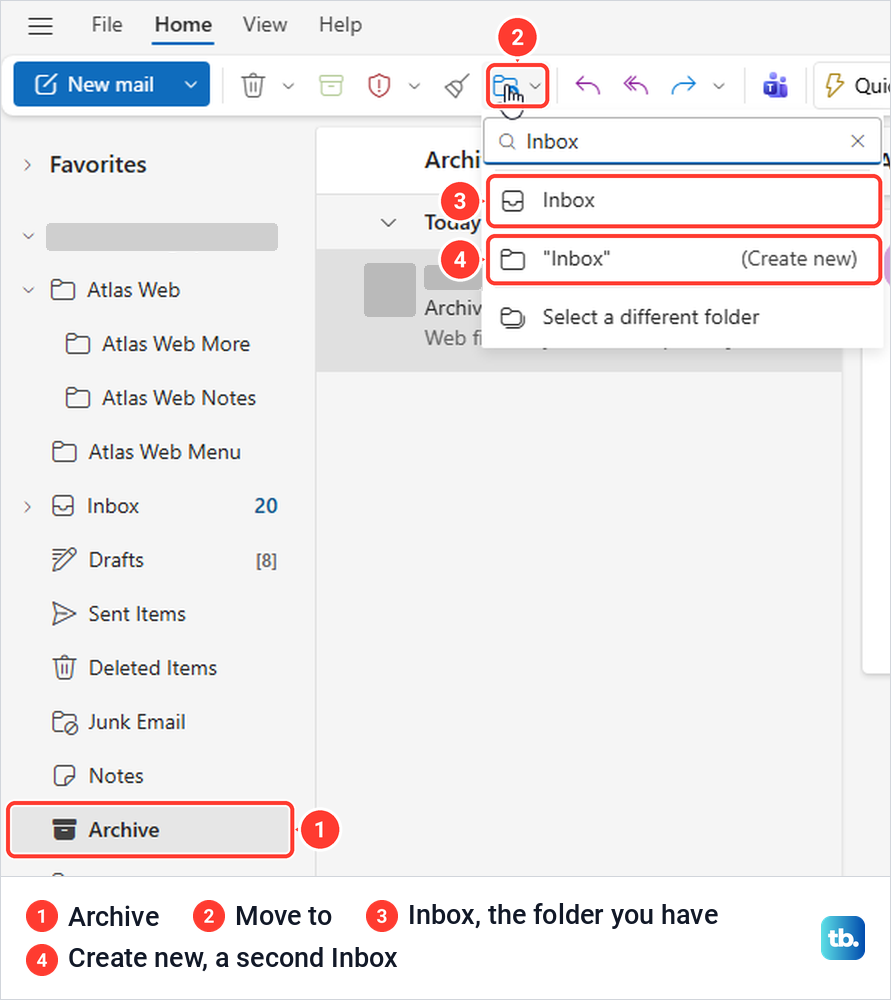891x1000 pixels.
Task: Open the New mail dropdown arrow
Action: [191, 84]
